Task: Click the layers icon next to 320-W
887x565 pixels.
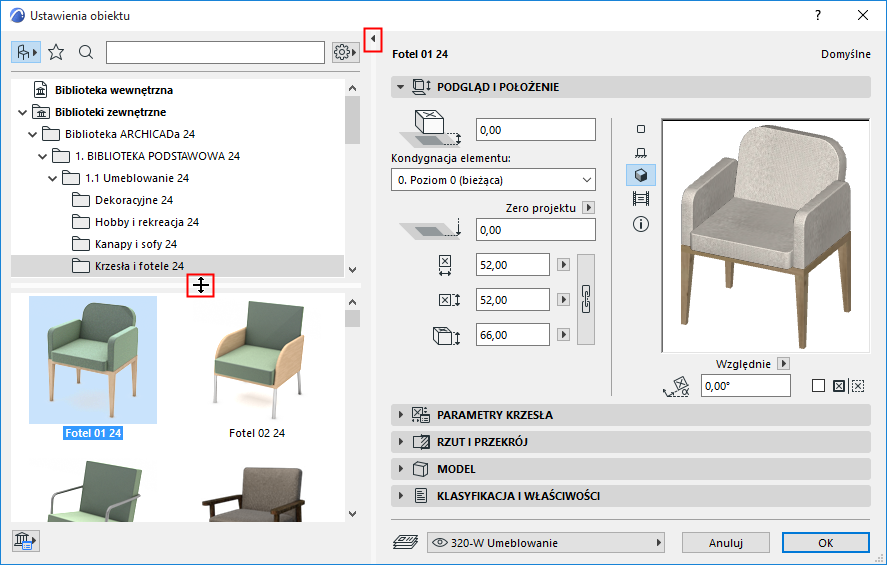Action: pos(405,542)
